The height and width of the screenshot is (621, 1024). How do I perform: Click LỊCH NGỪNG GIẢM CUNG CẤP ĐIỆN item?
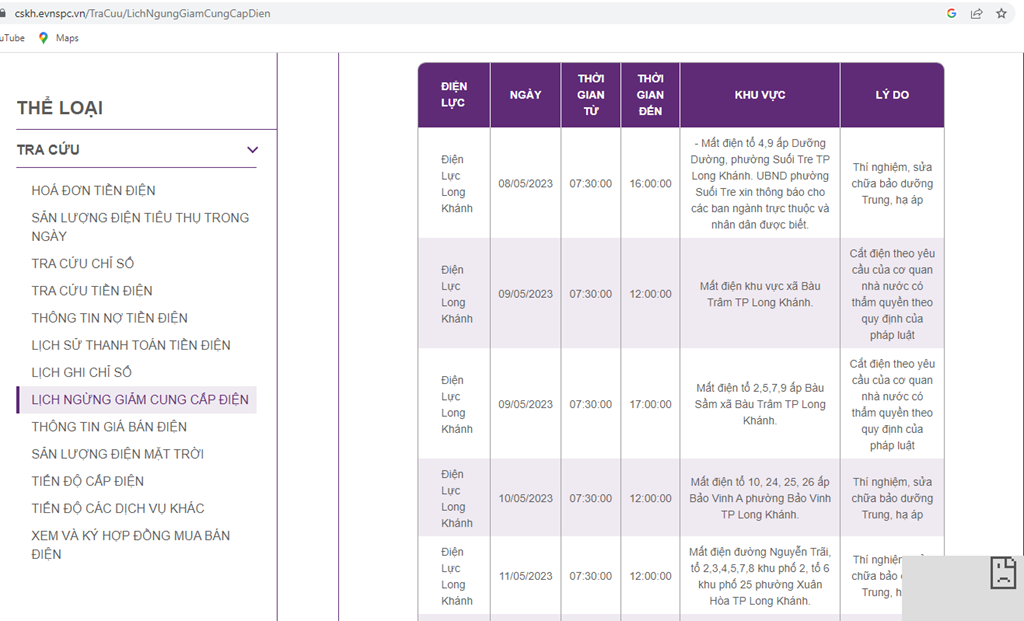[140, 399]
